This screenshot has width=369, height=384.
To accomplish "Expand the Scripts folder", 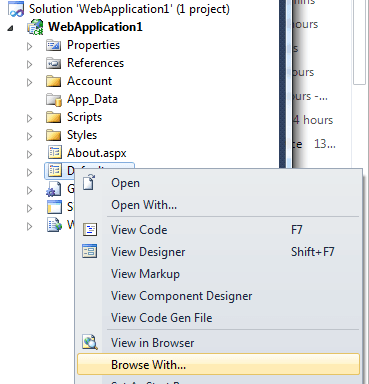I will click(30, 118).
